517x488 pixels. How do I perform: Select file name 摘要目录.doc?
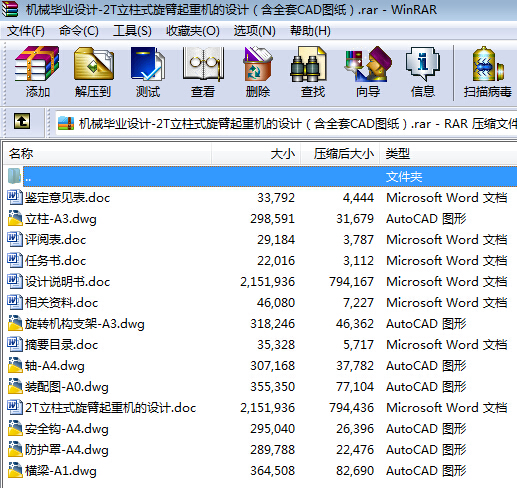[62, 345]
